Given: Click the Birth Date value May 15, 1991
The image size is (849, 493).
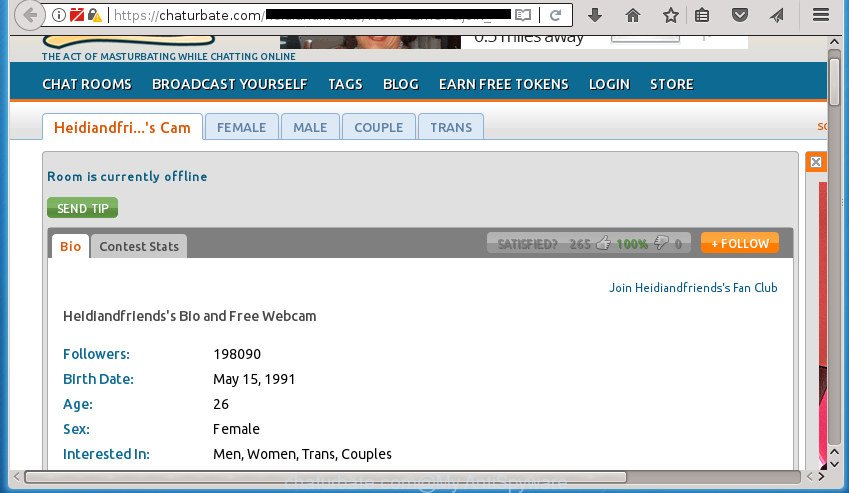Looking at the screenshot, I should (254, 379).
